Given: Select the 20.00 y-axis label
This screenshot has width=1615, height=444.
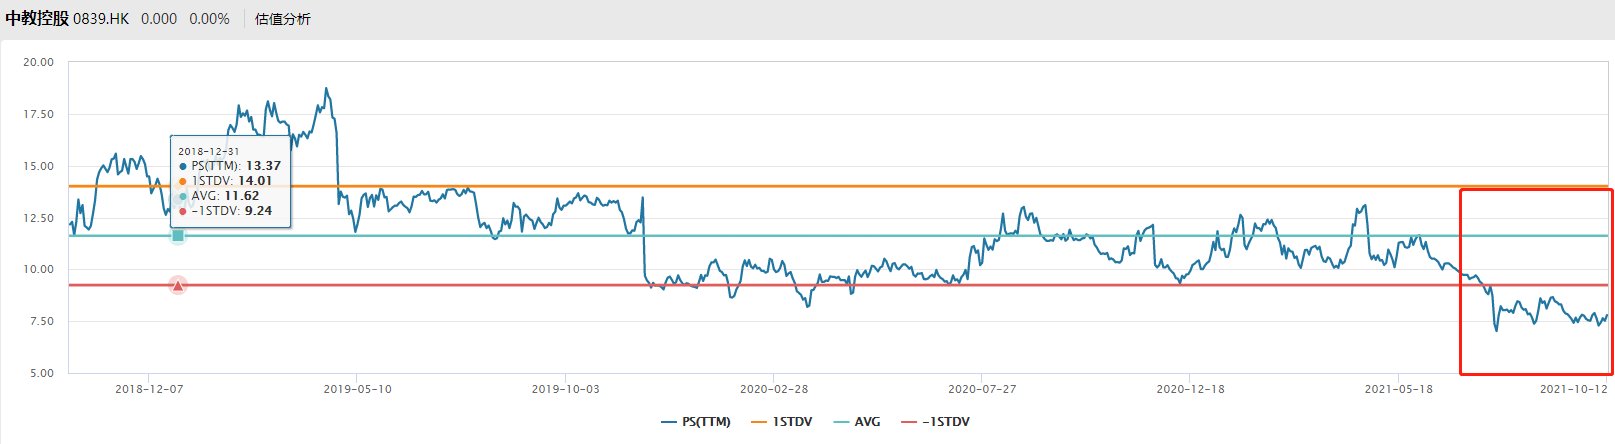Looking at the screenshot, I should 39,62.
